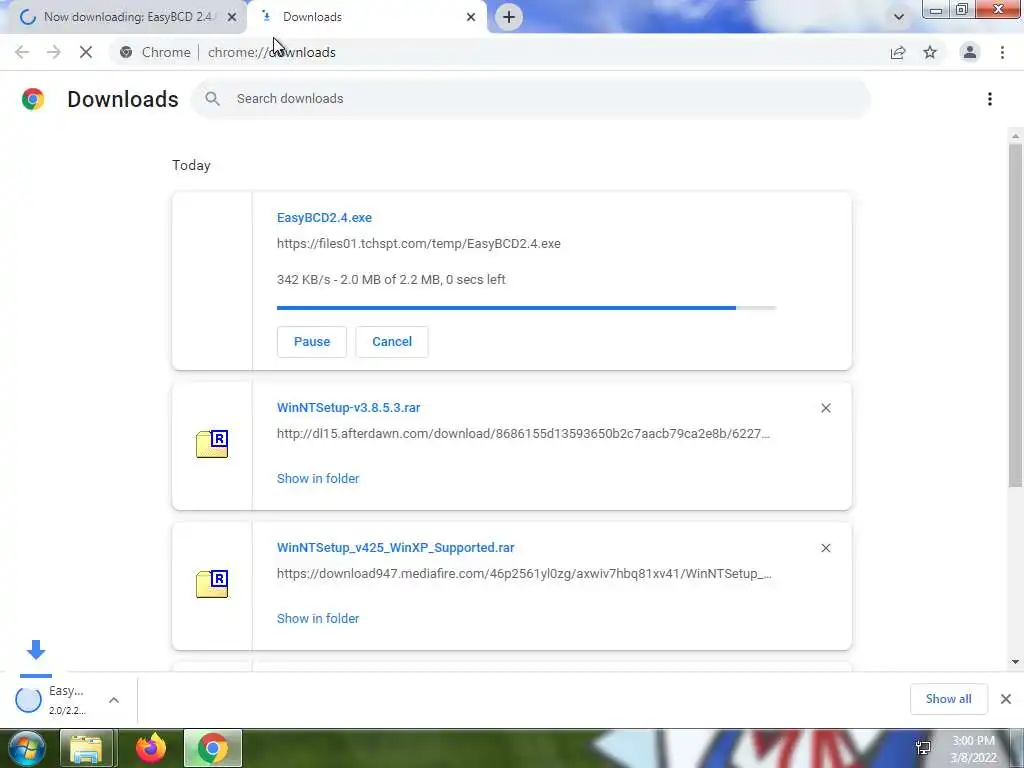Open a new tab
The width and height of the screenshot is (1024, 768).
point(509,17)
